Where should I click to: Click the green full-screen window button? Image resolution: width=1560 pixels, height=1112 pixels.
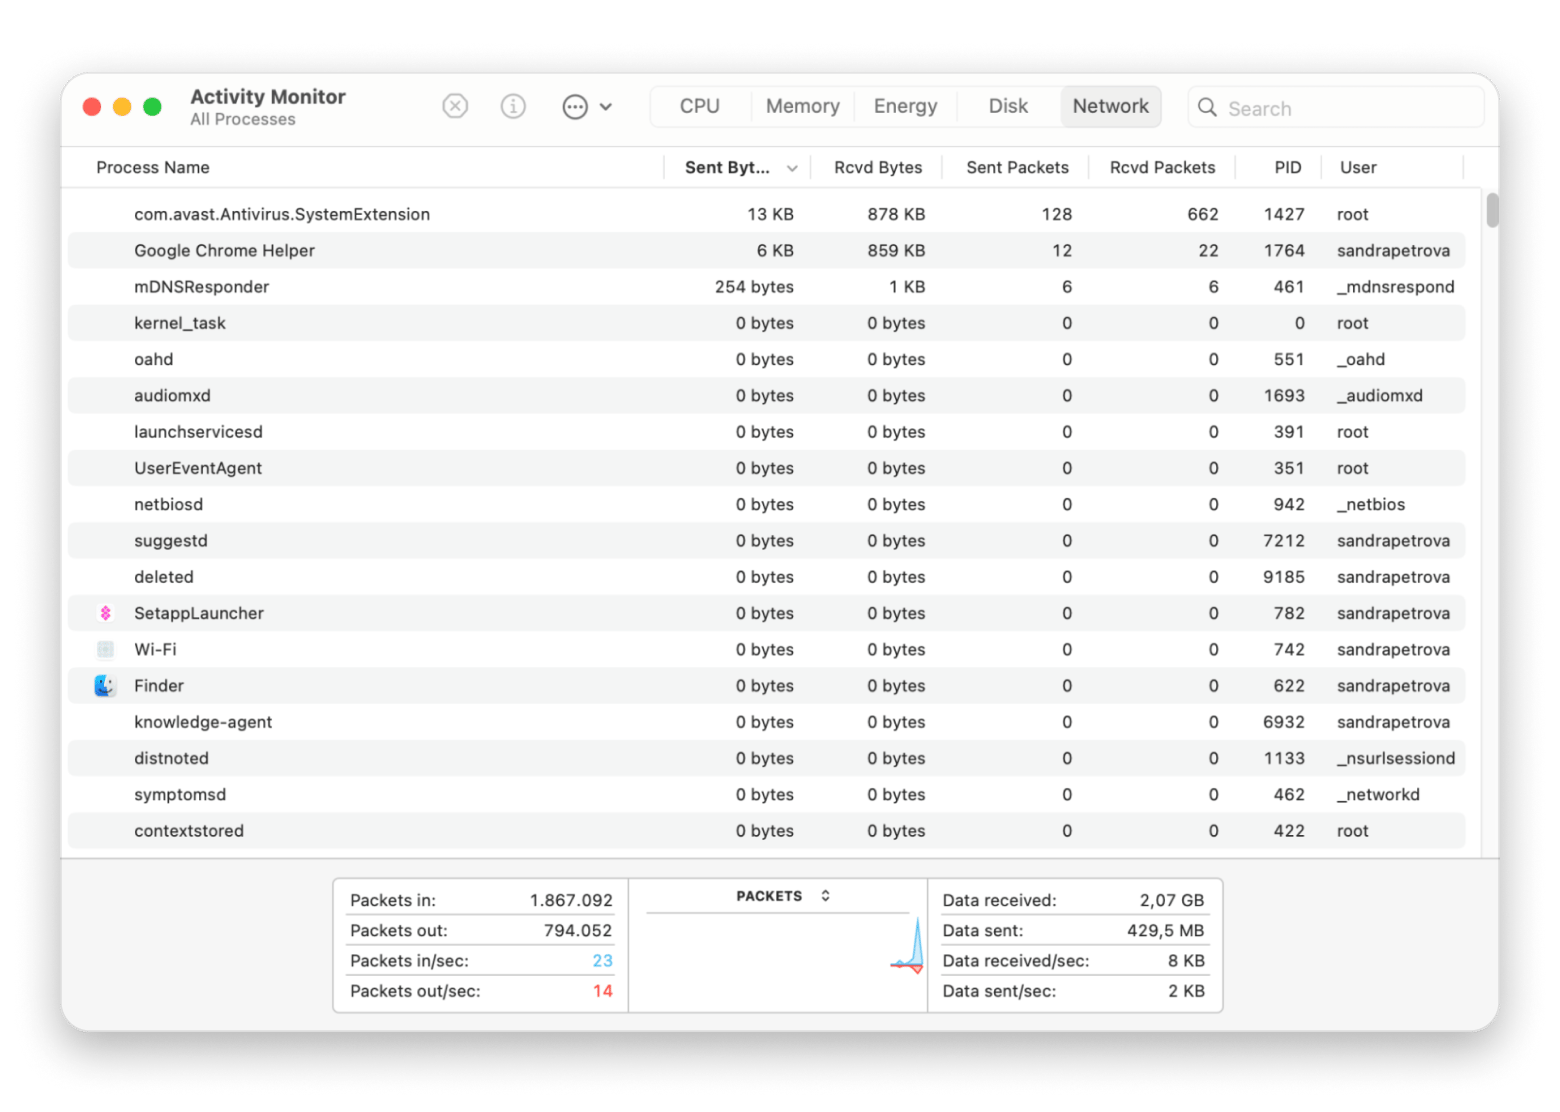tap(152, 107)
